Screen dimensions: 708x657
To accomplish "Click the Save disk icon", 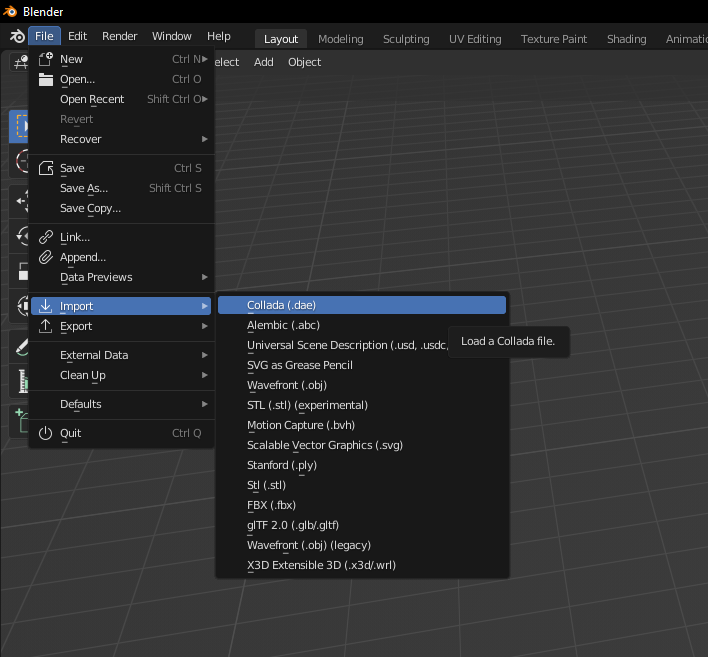I will click(46, 168).
